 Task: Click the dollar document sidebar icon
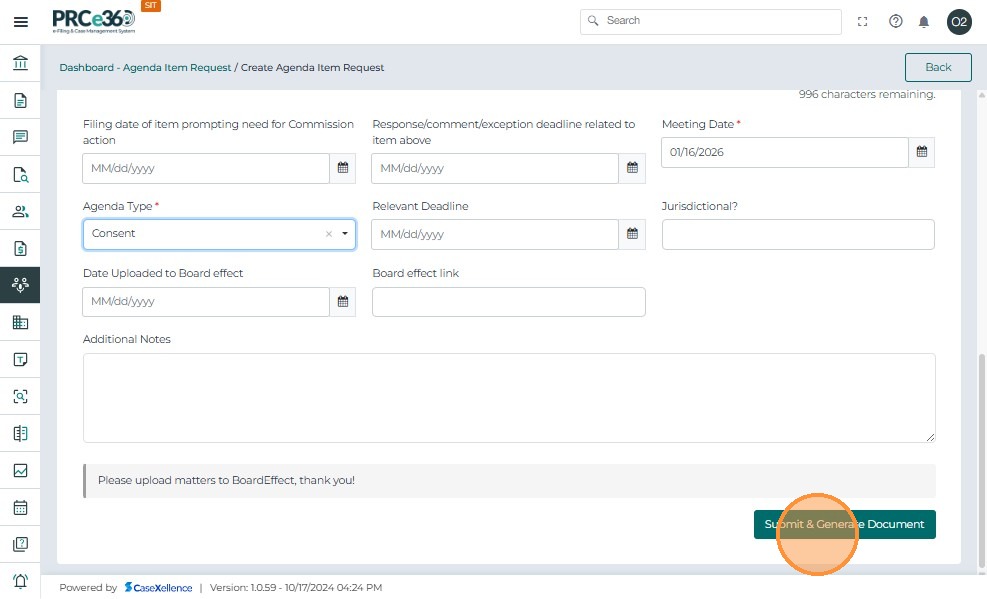click(x=20, y=248)
